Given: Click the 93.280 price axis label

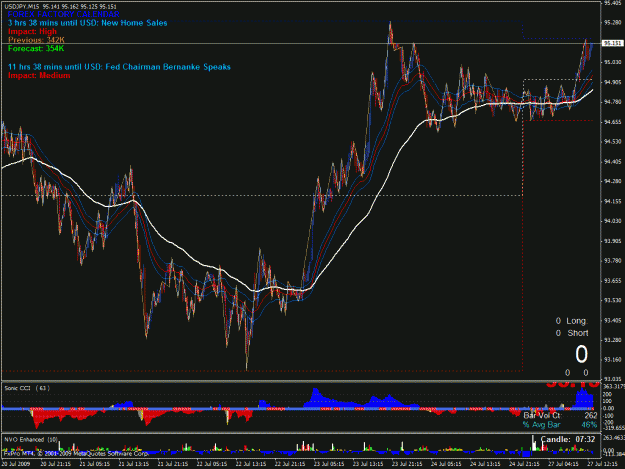Looking at the screenshot, I should [x=613, y=340].
